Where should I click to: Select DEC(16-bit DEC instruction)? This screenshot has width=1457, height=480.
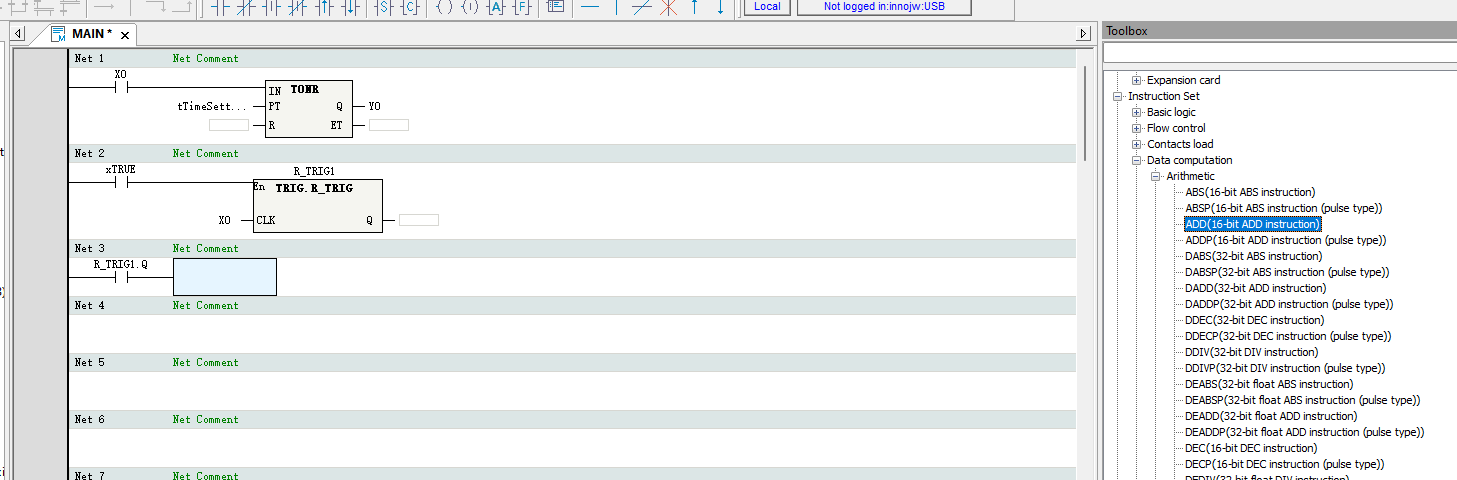pyautogui.click(x=1251, y=448)
